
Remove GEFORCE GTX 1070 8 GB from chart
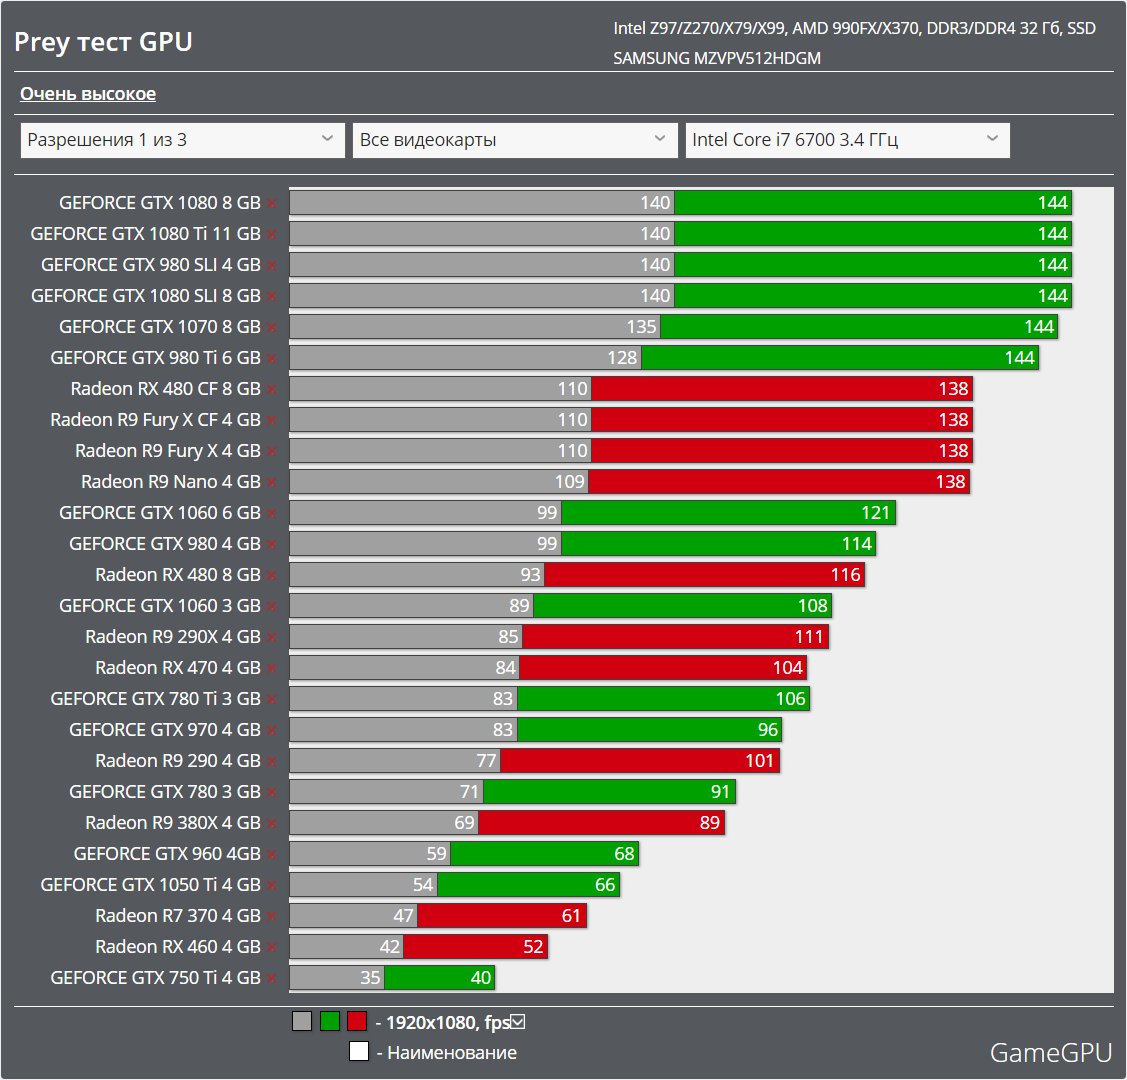pyautogui.click(x=272, y=327)
